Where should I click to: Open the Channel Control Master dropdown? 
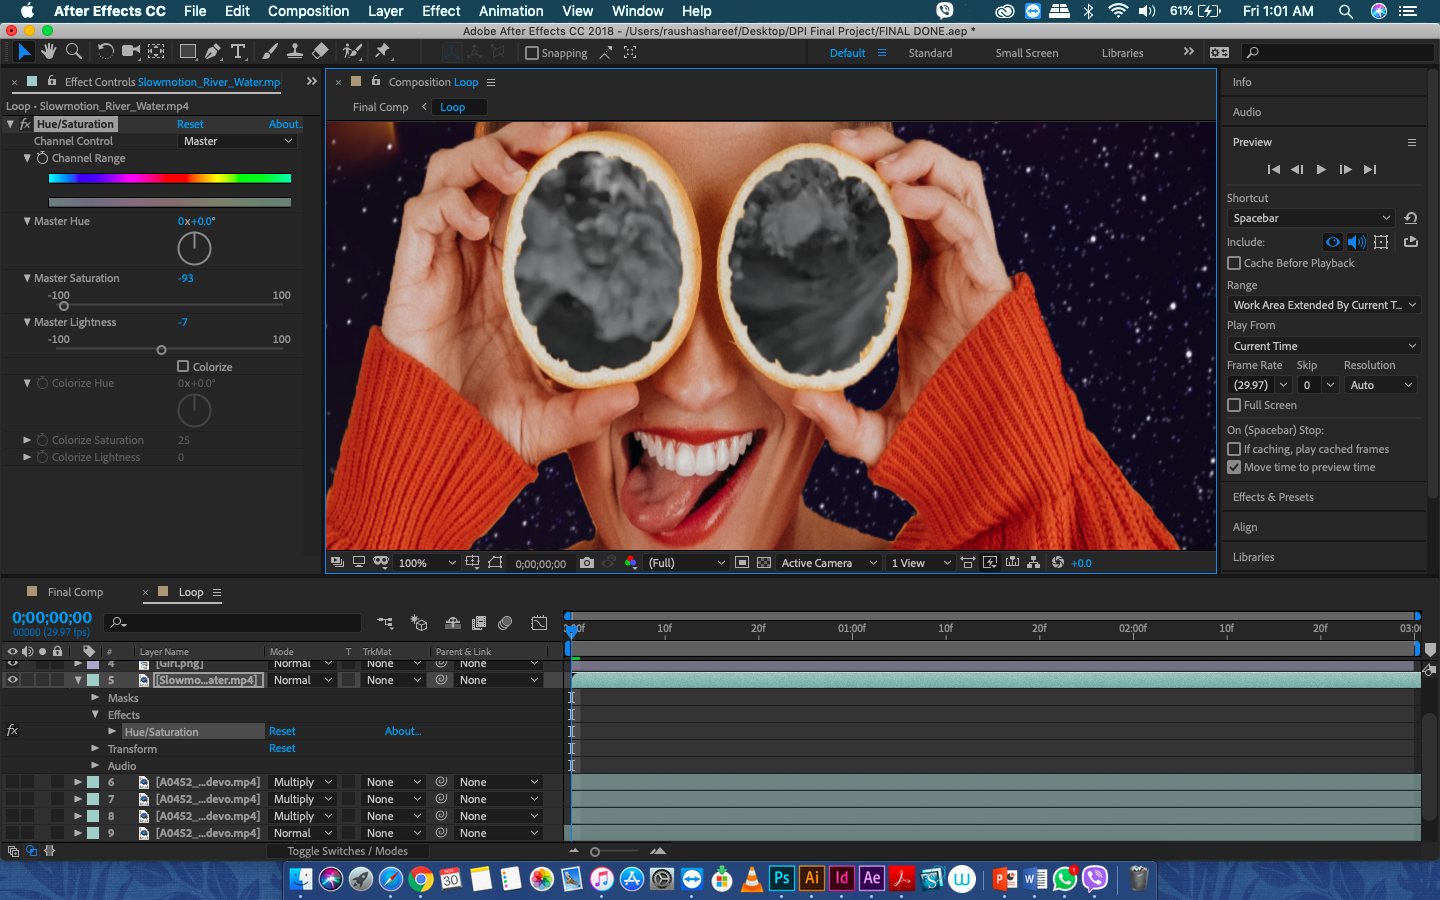click(x=237, y=141)
